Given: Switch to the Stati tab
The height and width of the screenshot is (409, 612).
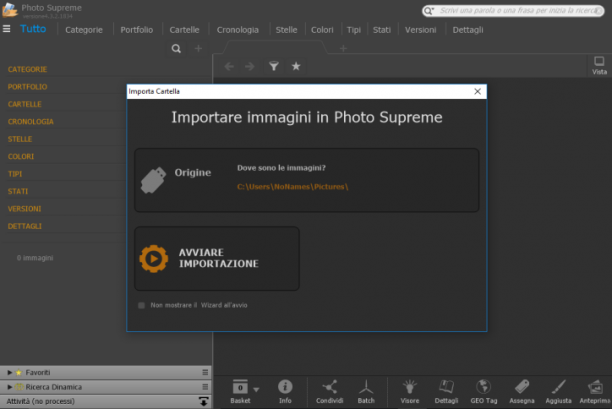Looking at the screenshot, I should point(382,30).
